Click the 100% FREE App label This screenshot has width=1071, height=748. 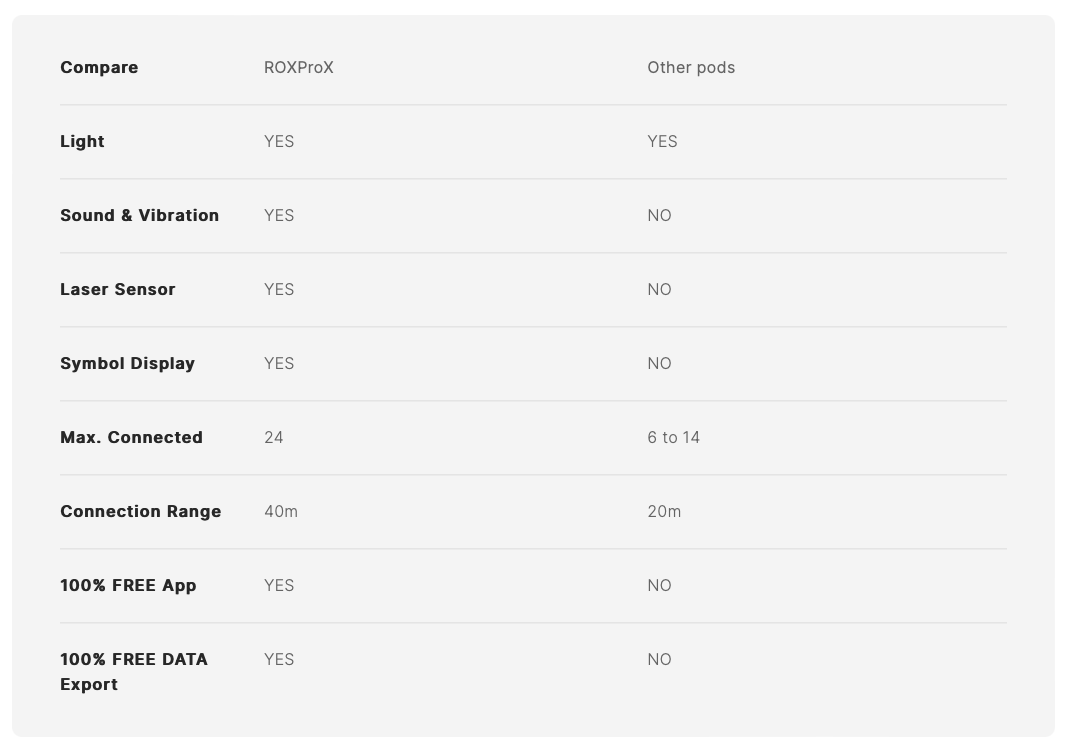(x=128, y=585)
